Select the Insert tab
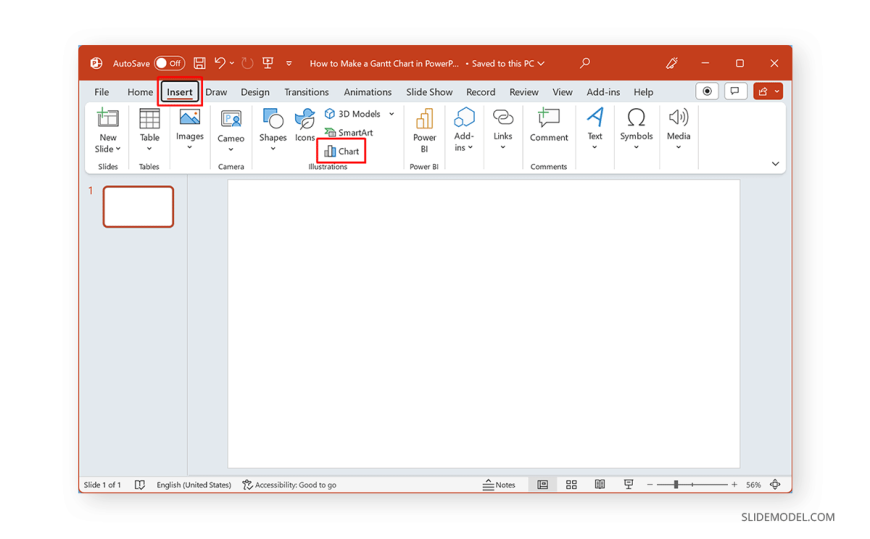The width and height of the screenshot is (870, 539). [x=179, y=92]
